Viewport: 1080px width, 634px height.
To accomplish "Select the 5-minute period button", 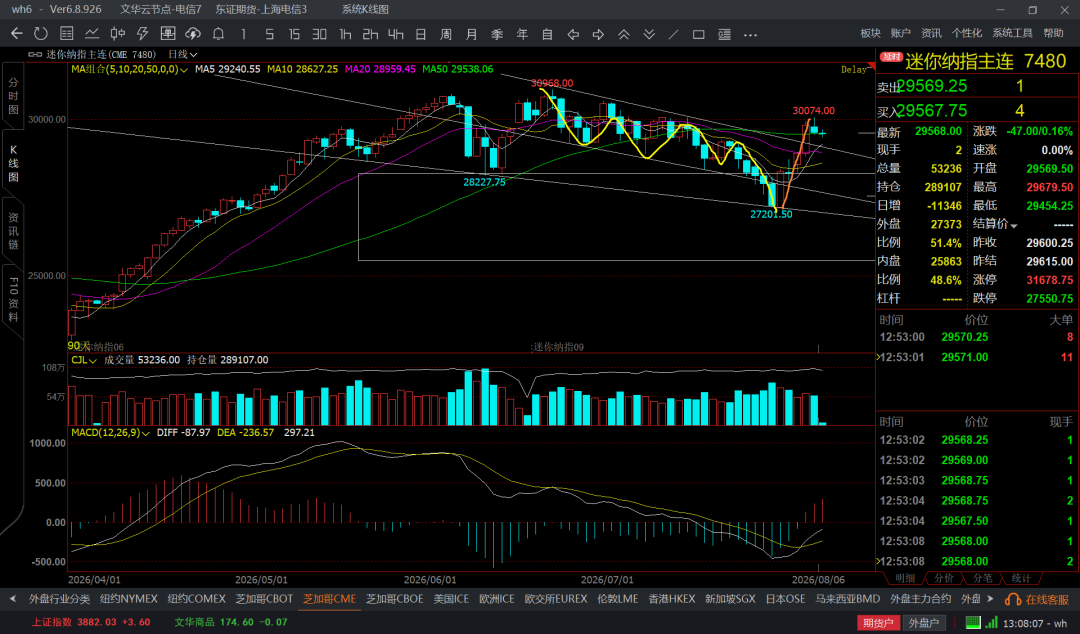I will [x=269, y=34].
